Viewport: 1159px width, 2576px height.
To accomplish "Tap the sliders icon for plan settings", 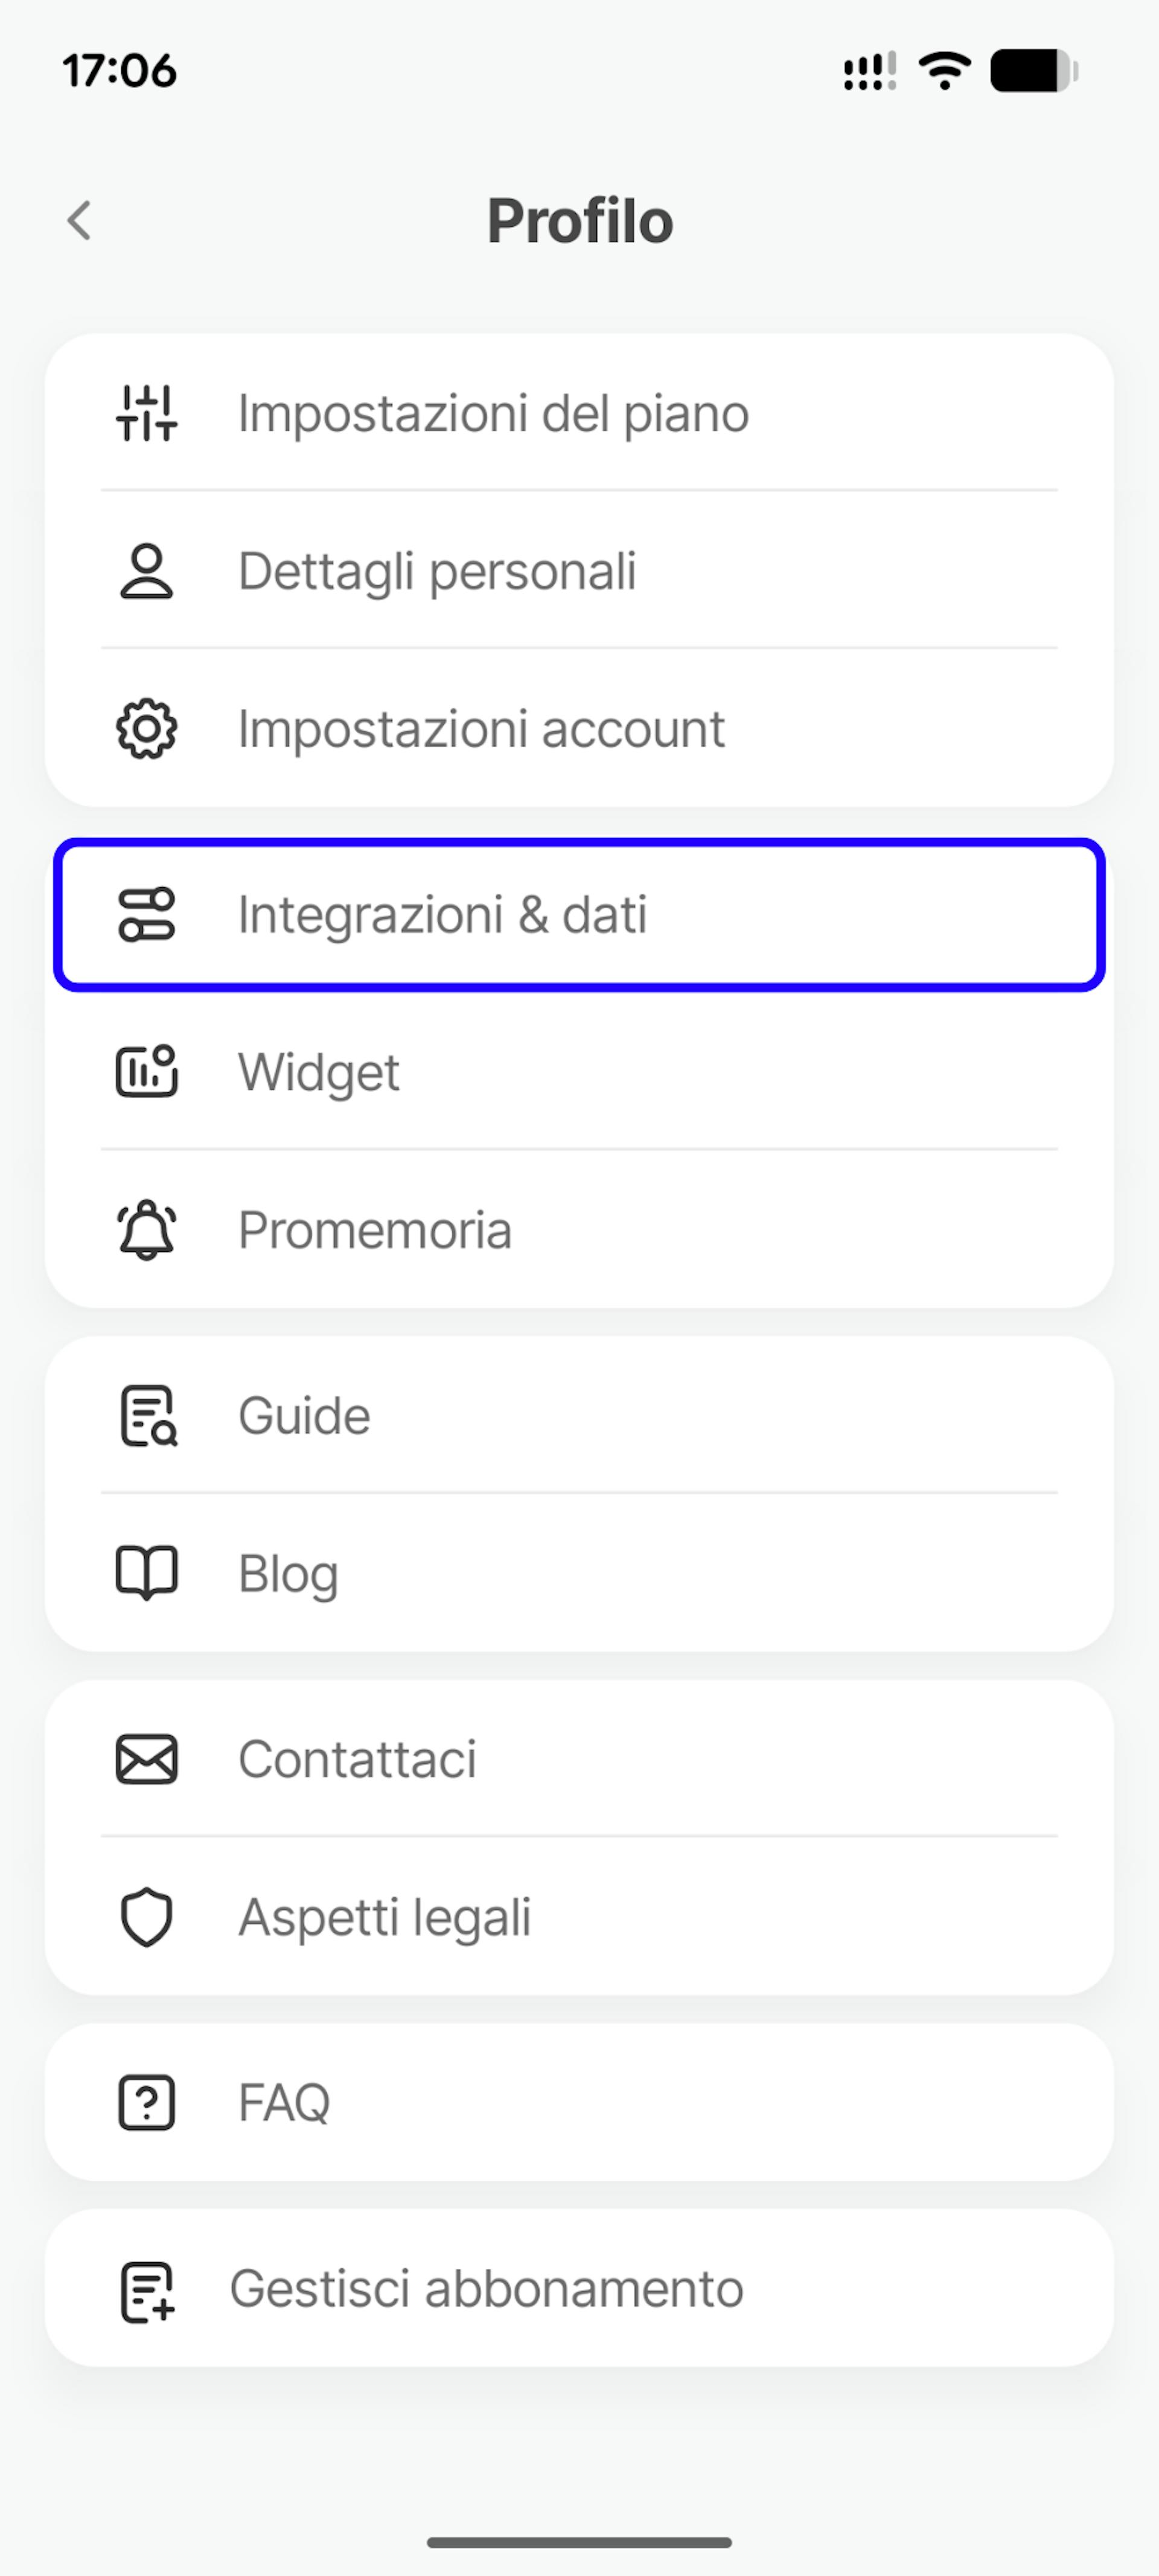I will (x=147, y=413).
